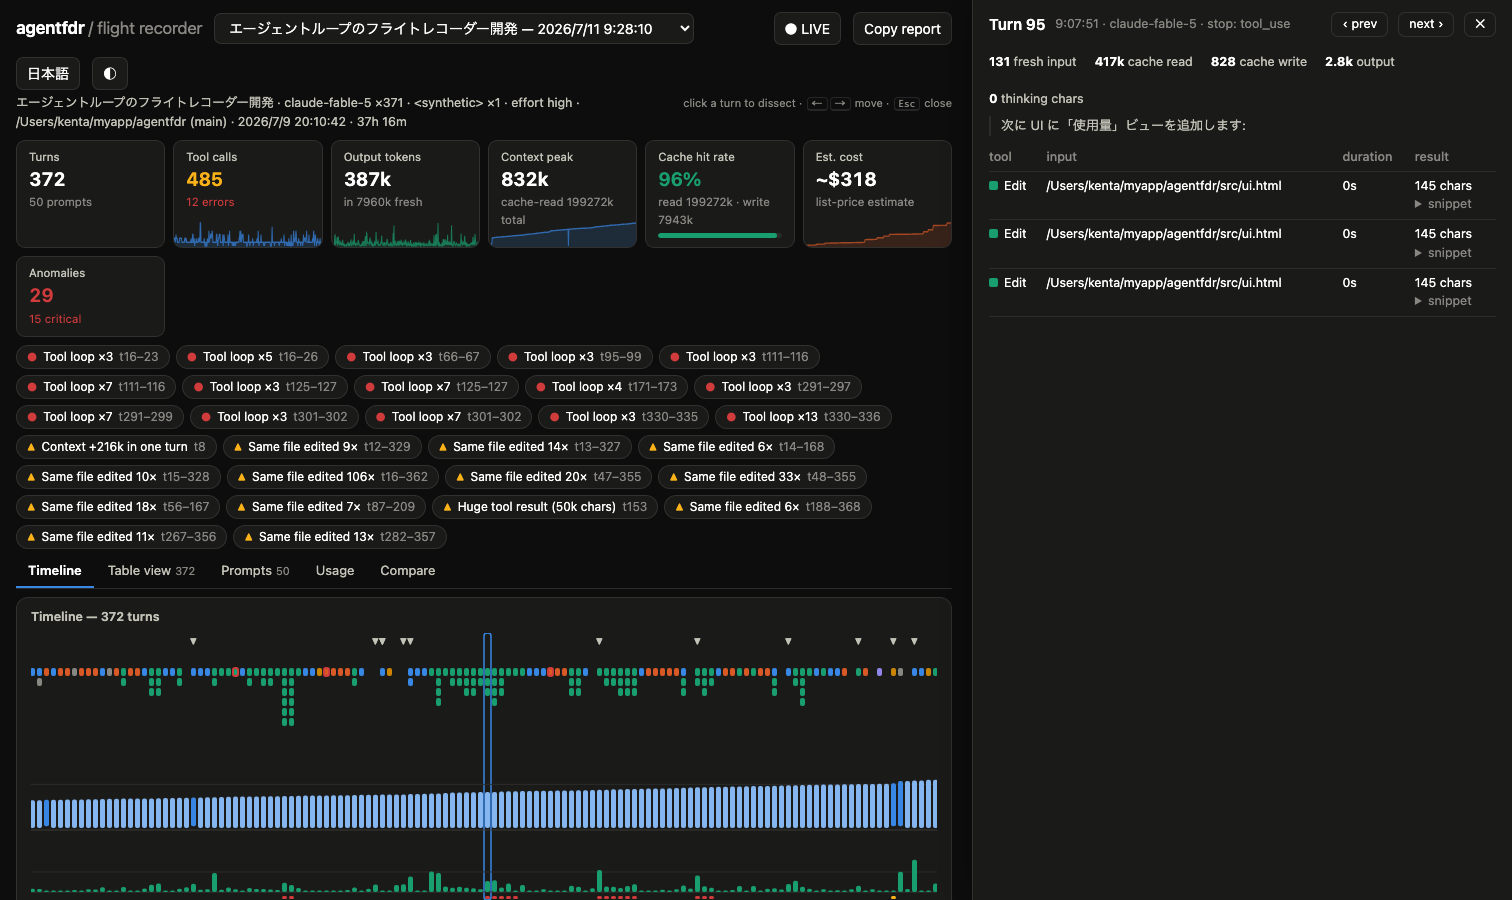Click first Edit row ui.html path
The width and height of the screenshot is (1512, 900).
(1164, 186)
